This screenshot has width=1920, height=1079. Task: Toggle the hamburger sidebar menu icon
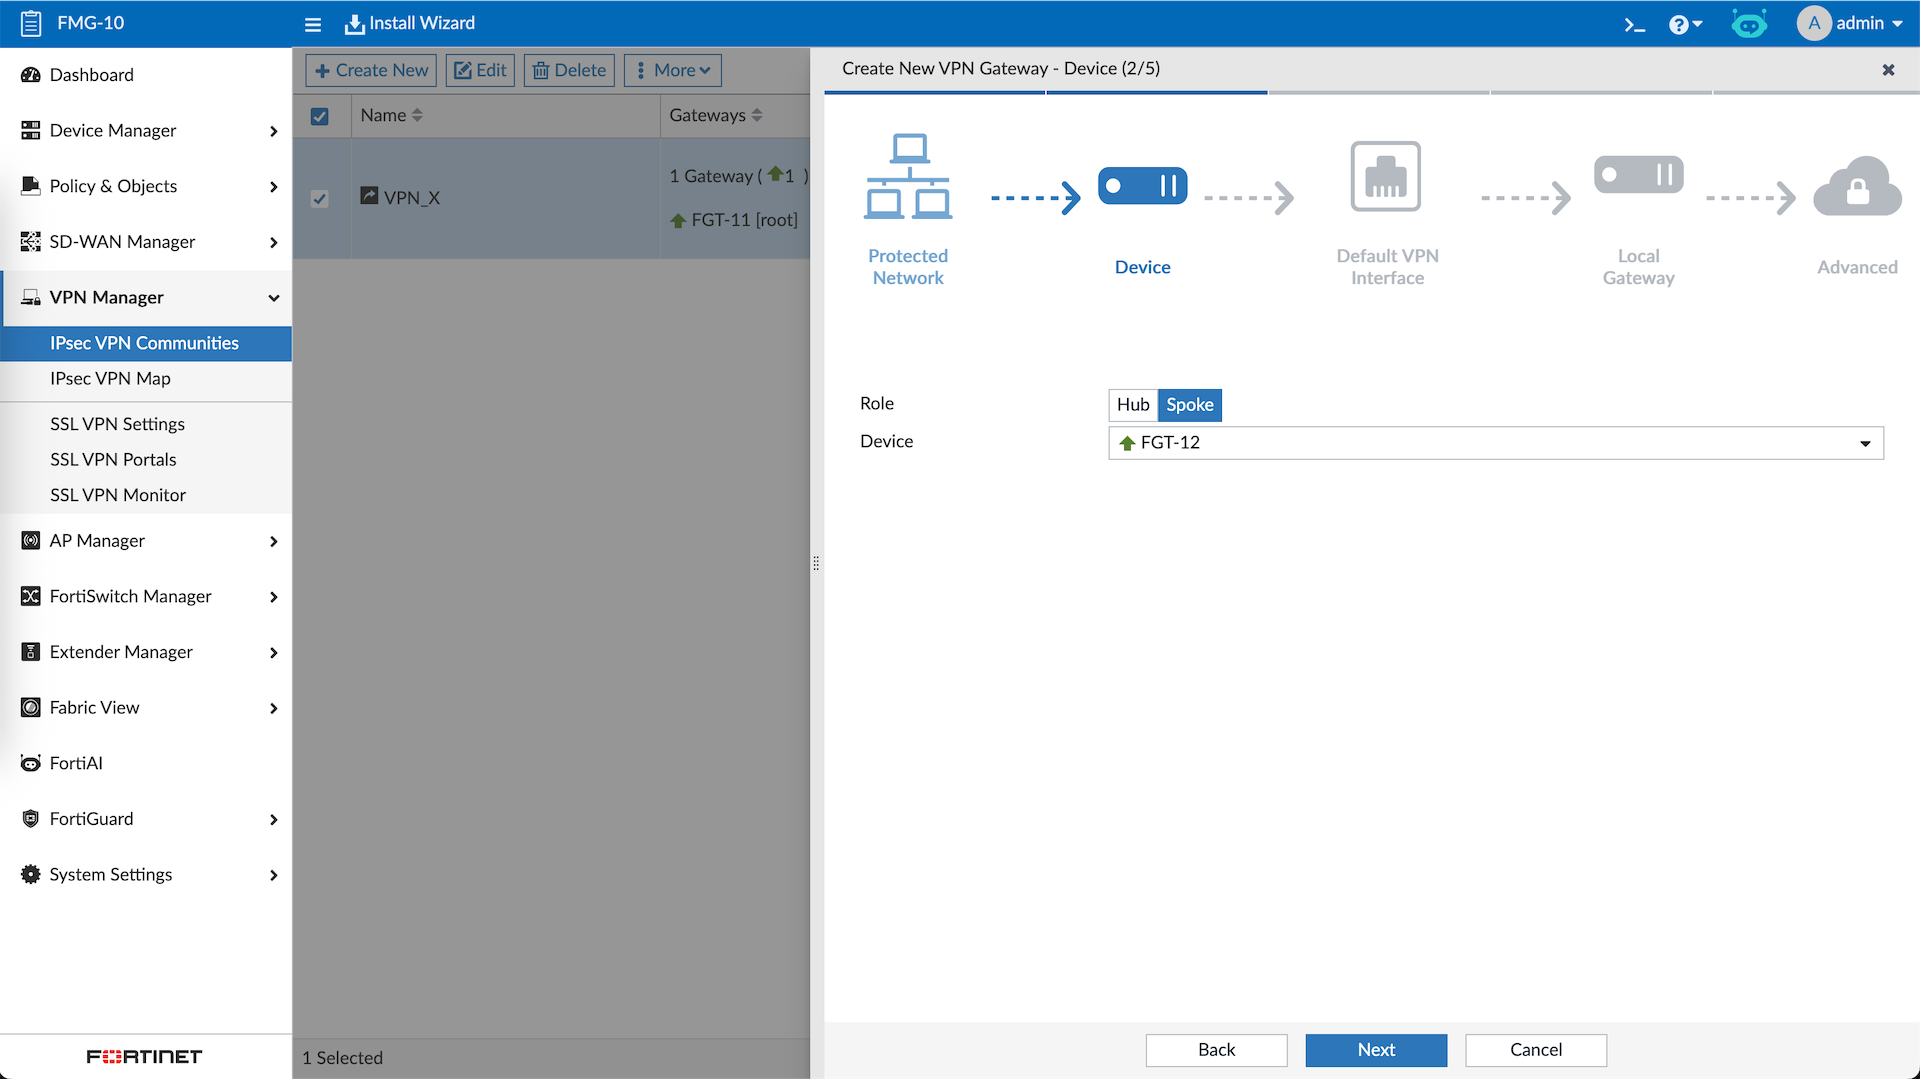313,24
